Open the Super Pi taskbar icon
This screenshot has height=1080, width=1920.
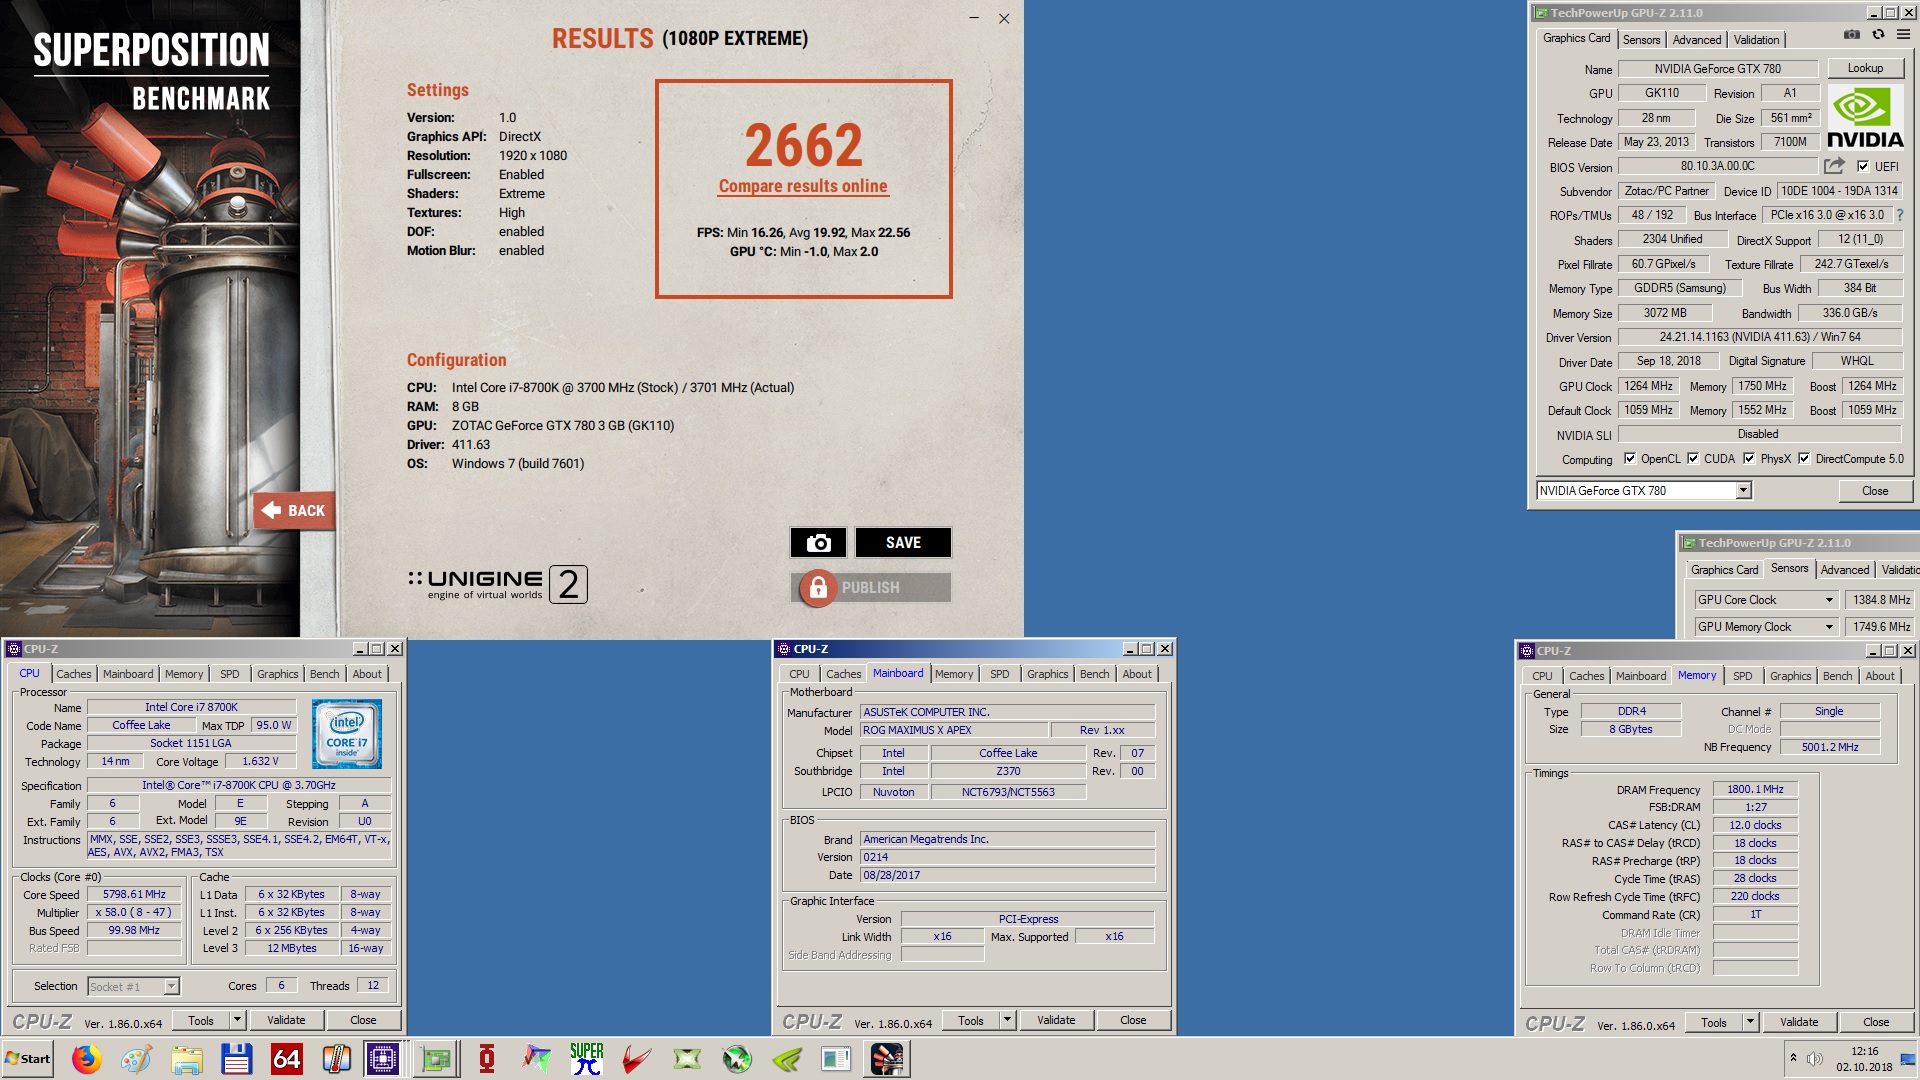tap(587, 1059)
